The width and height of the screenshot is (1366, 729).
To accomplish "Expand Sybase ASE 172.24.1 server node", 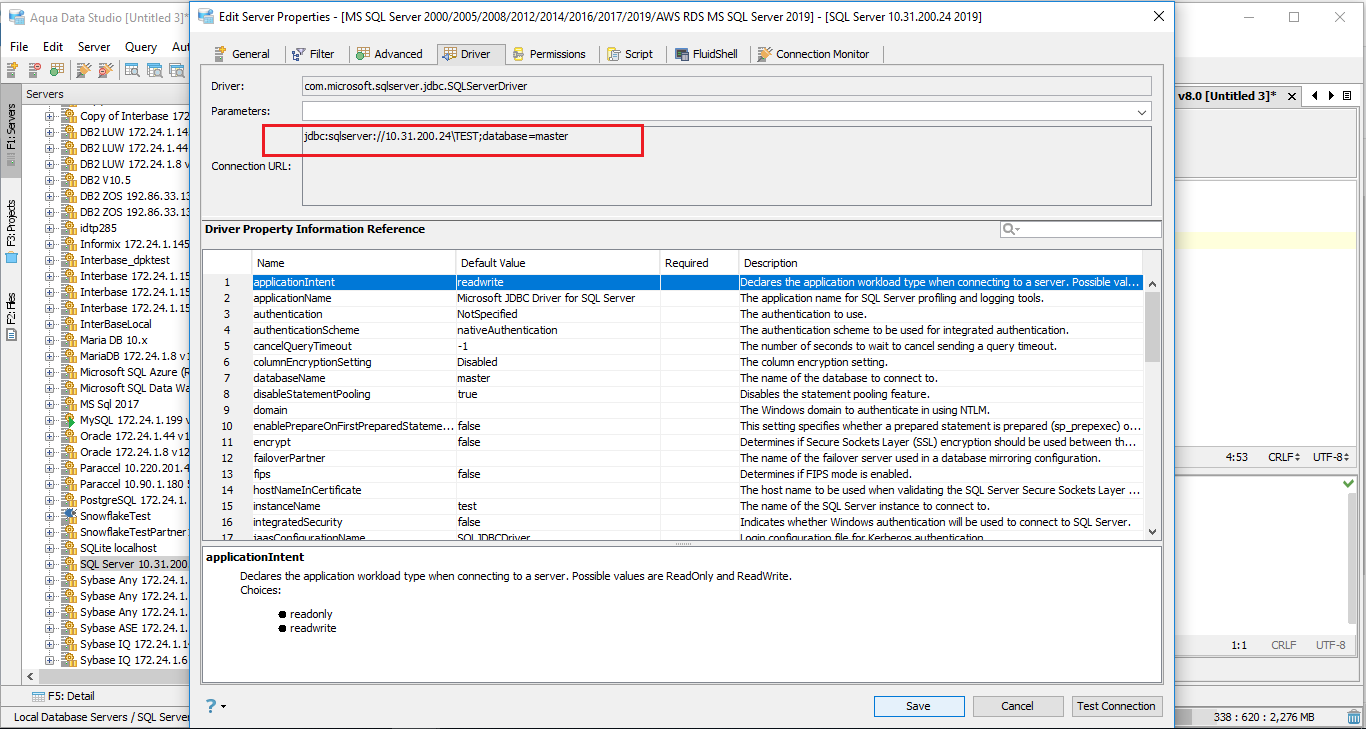I will coord(50,628).
